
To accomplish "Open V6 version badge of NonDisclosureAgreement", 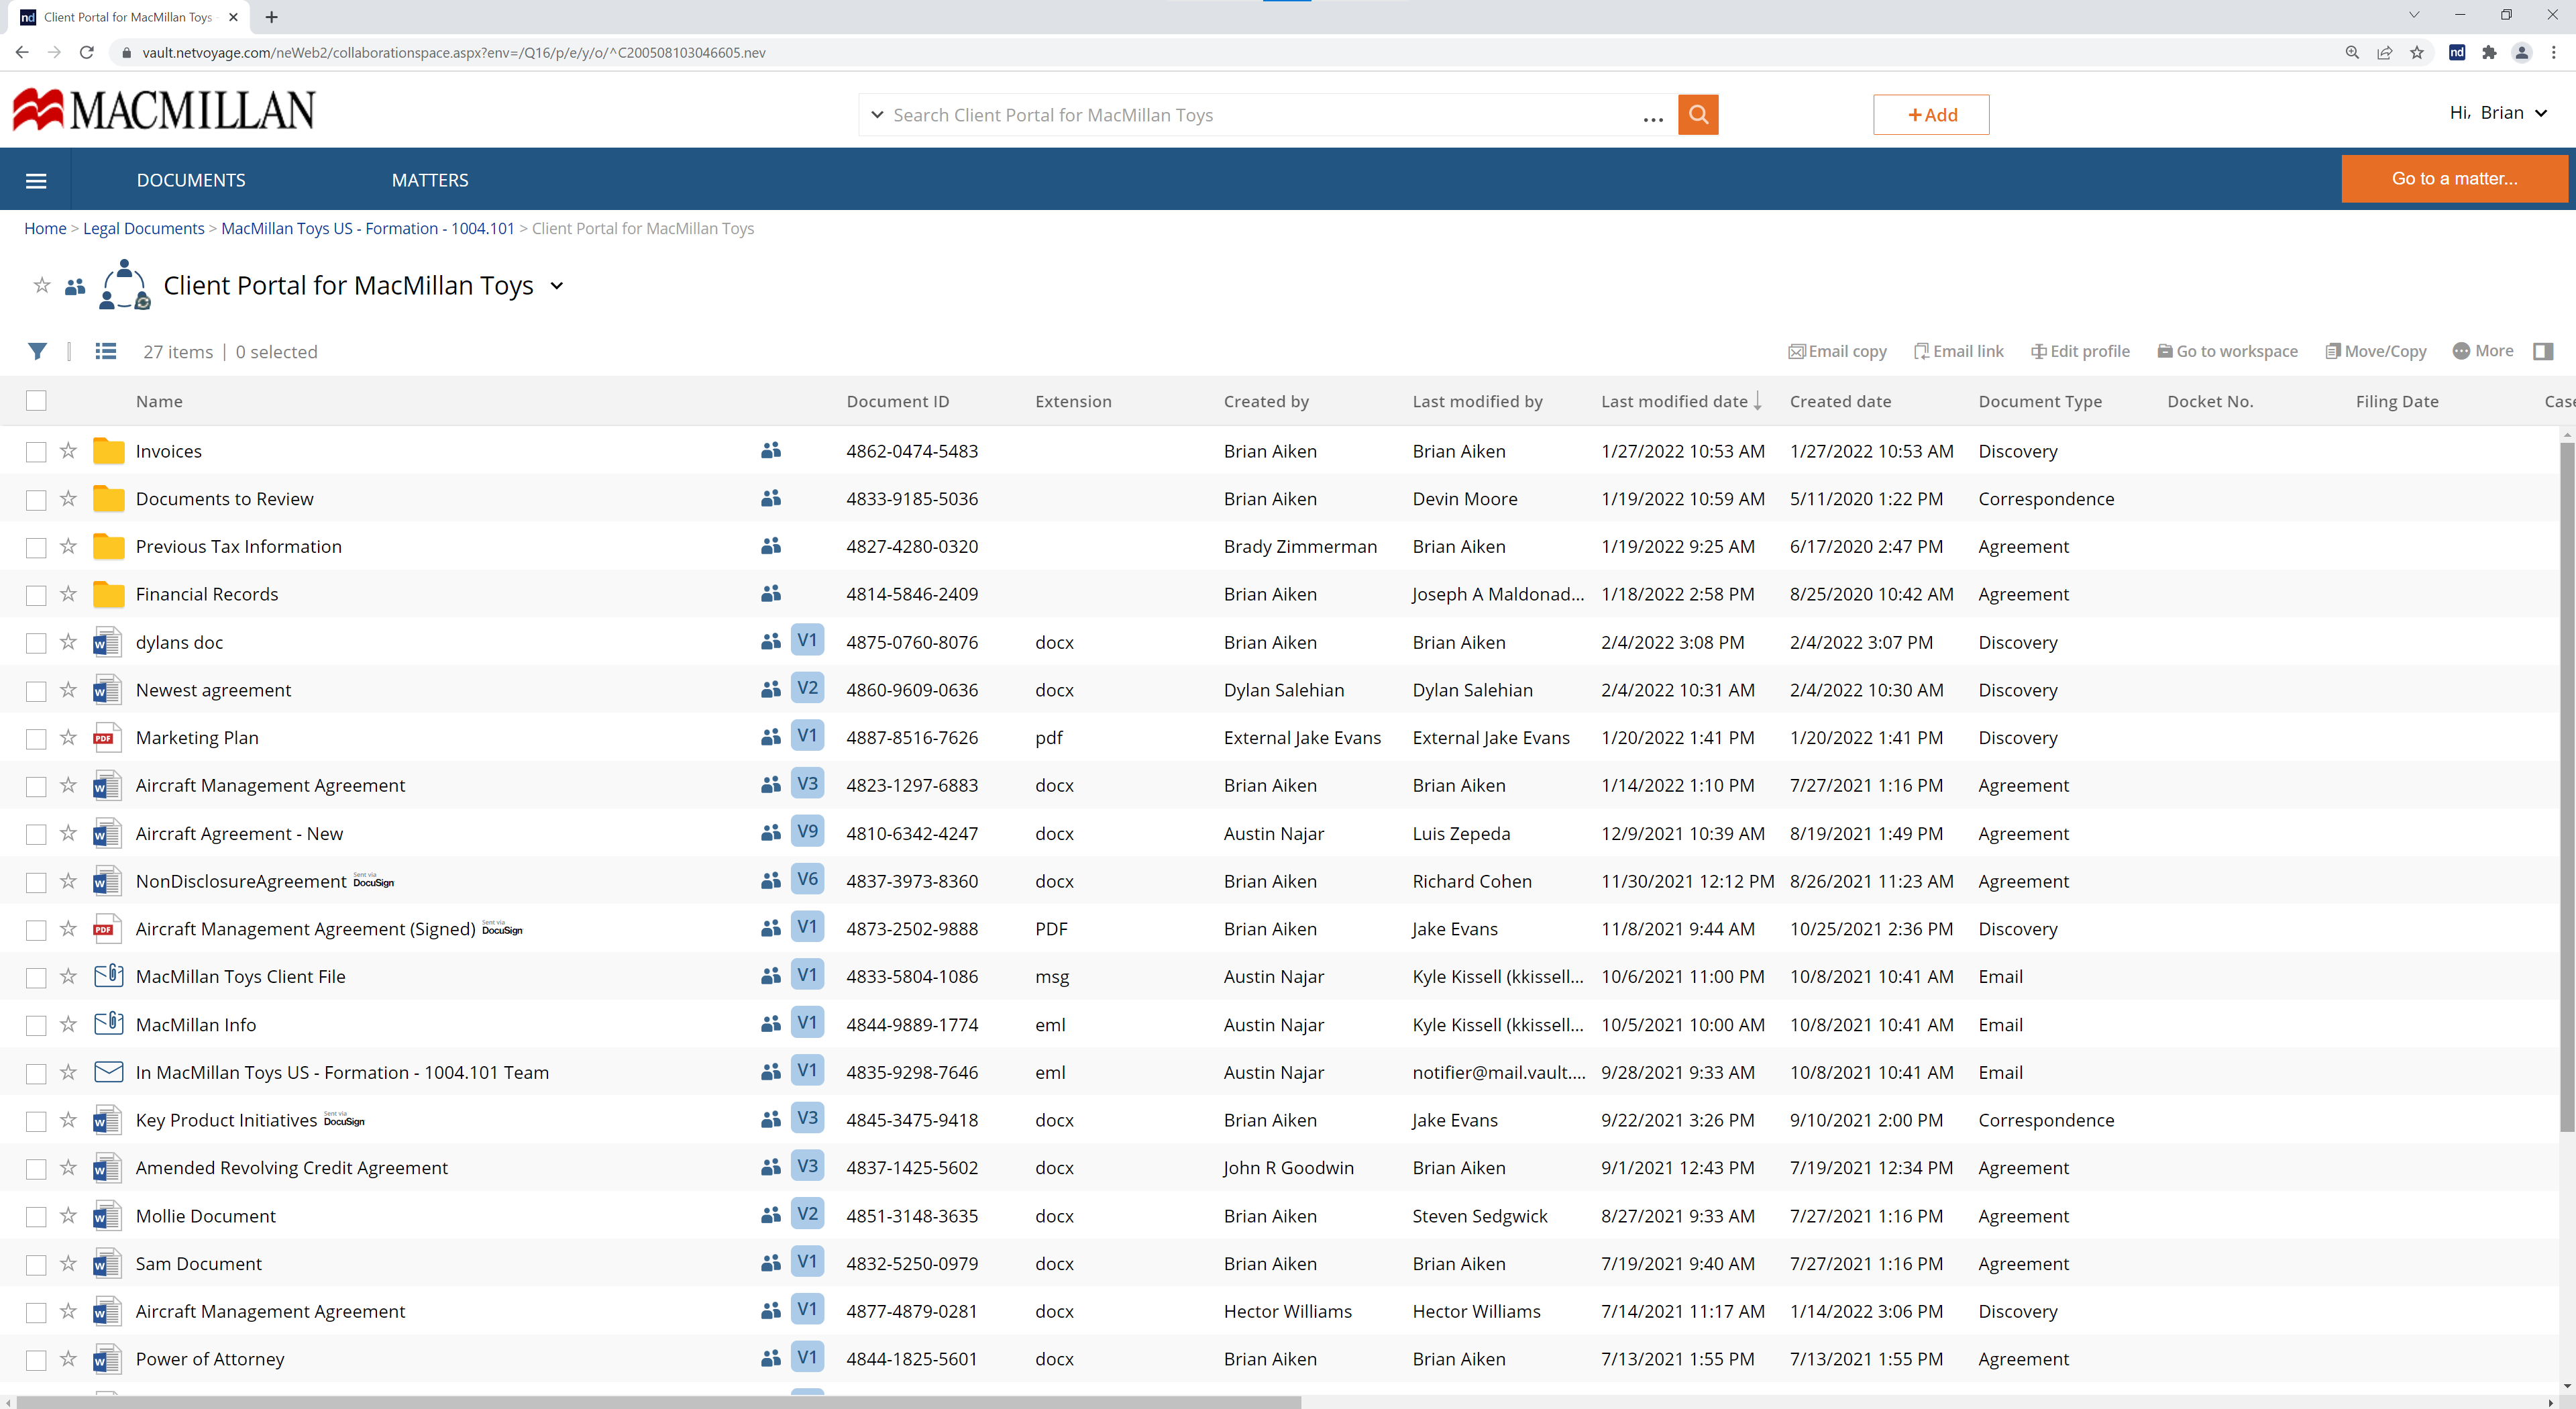I will point(807,879).
